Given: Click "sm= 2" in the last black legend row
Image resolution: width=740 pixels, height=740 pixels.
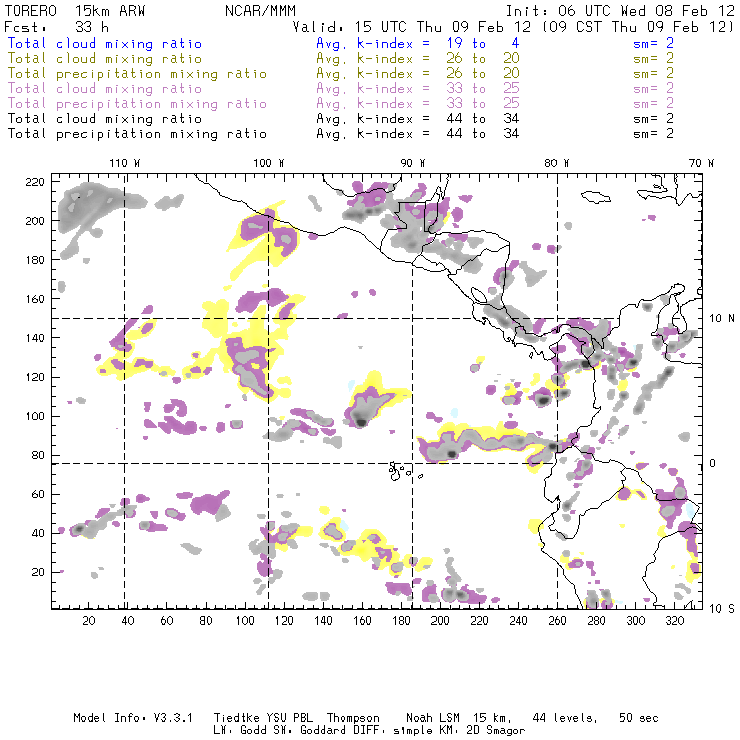Looking at the screenshot, I should coord(653,134).
